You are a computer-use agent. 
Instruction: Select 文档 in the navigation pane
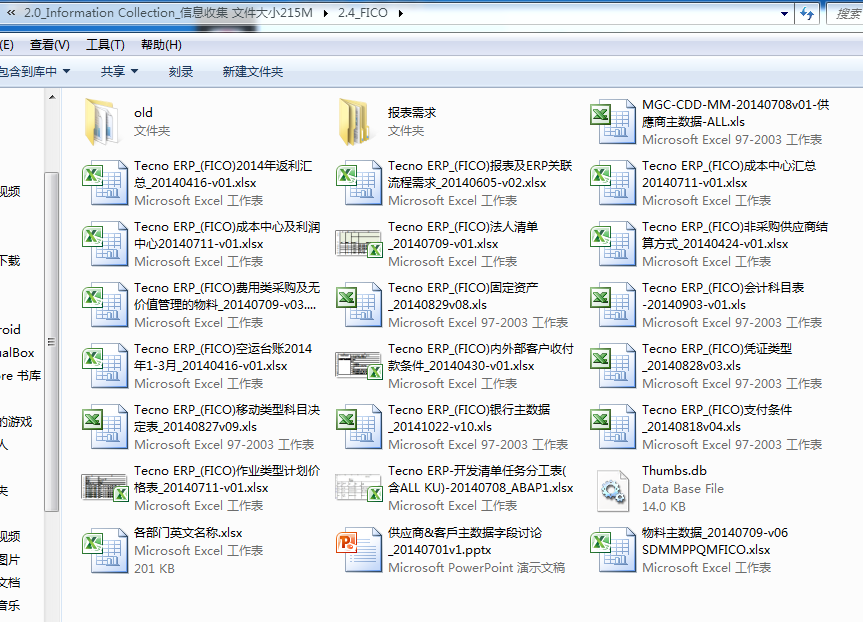pos(10,583)
